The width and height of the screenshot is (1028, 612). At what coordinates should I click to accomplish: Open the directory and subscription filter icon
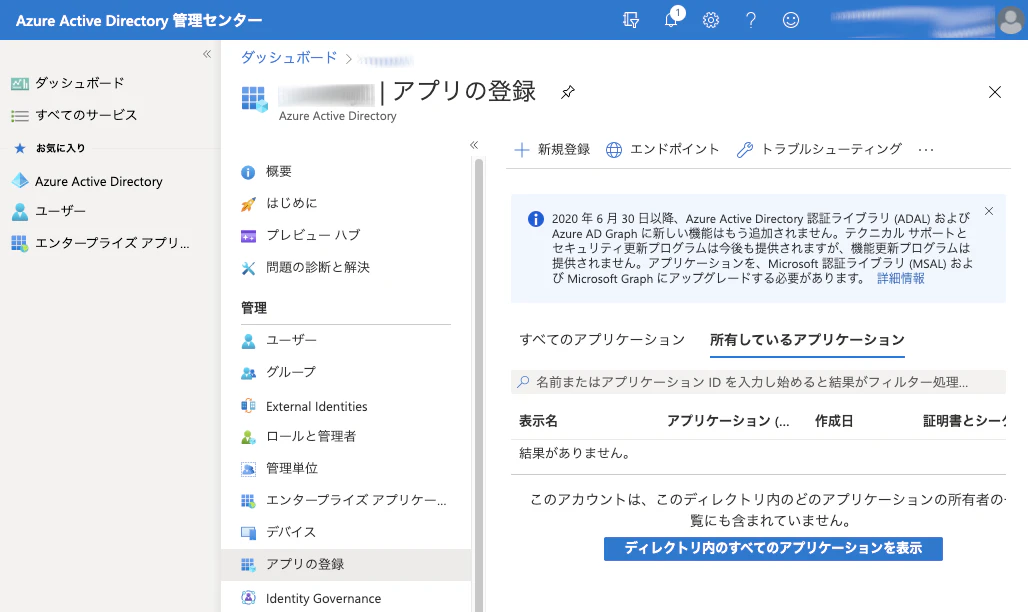coord(631,20)
